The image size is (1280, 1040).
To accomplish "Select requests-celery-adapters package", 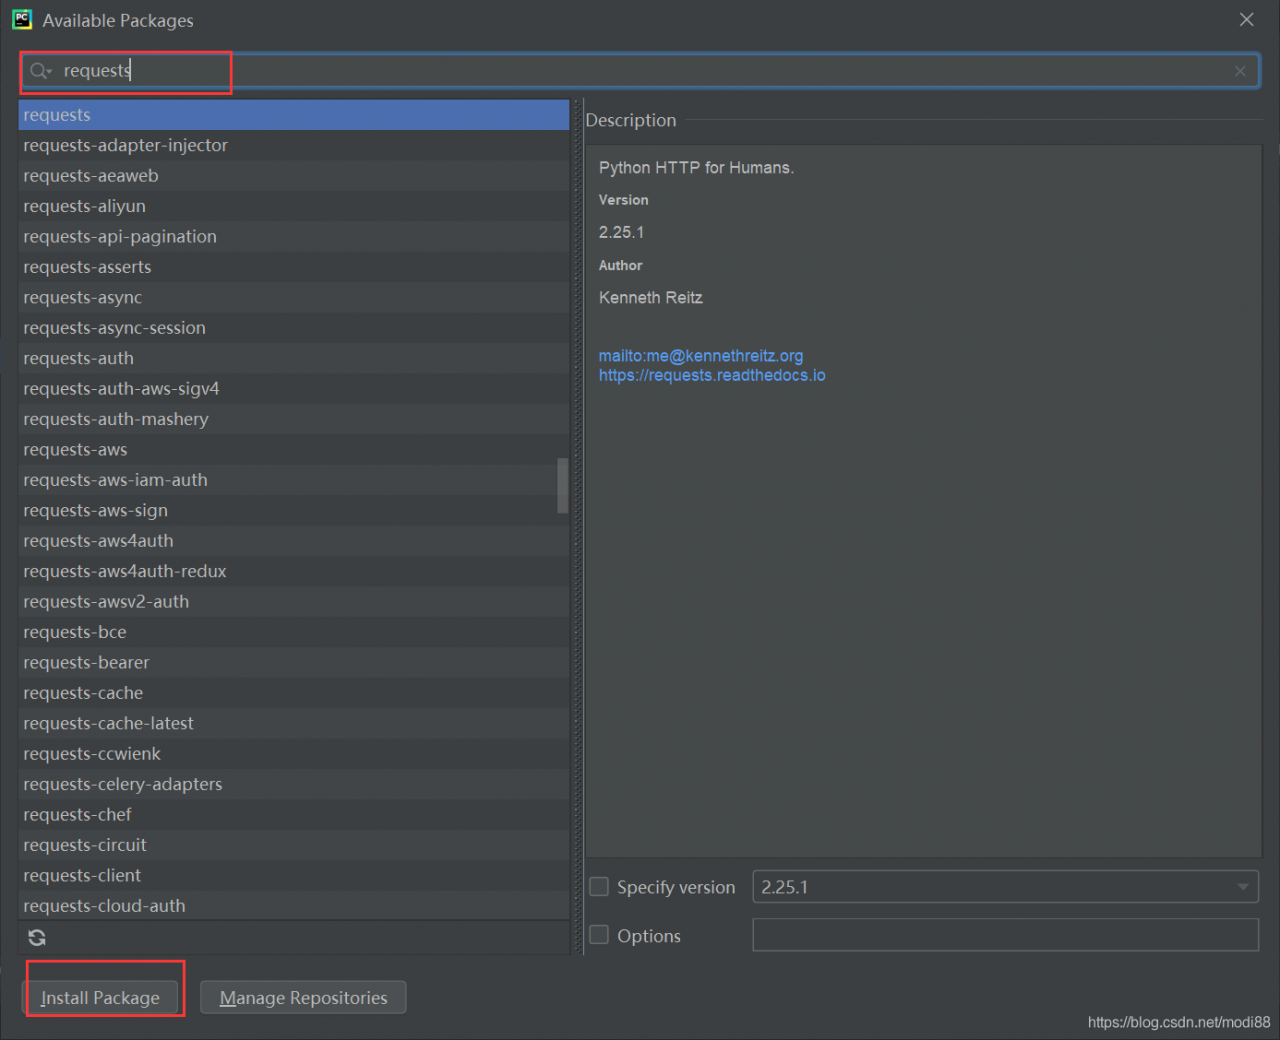I will pos(294,784).
